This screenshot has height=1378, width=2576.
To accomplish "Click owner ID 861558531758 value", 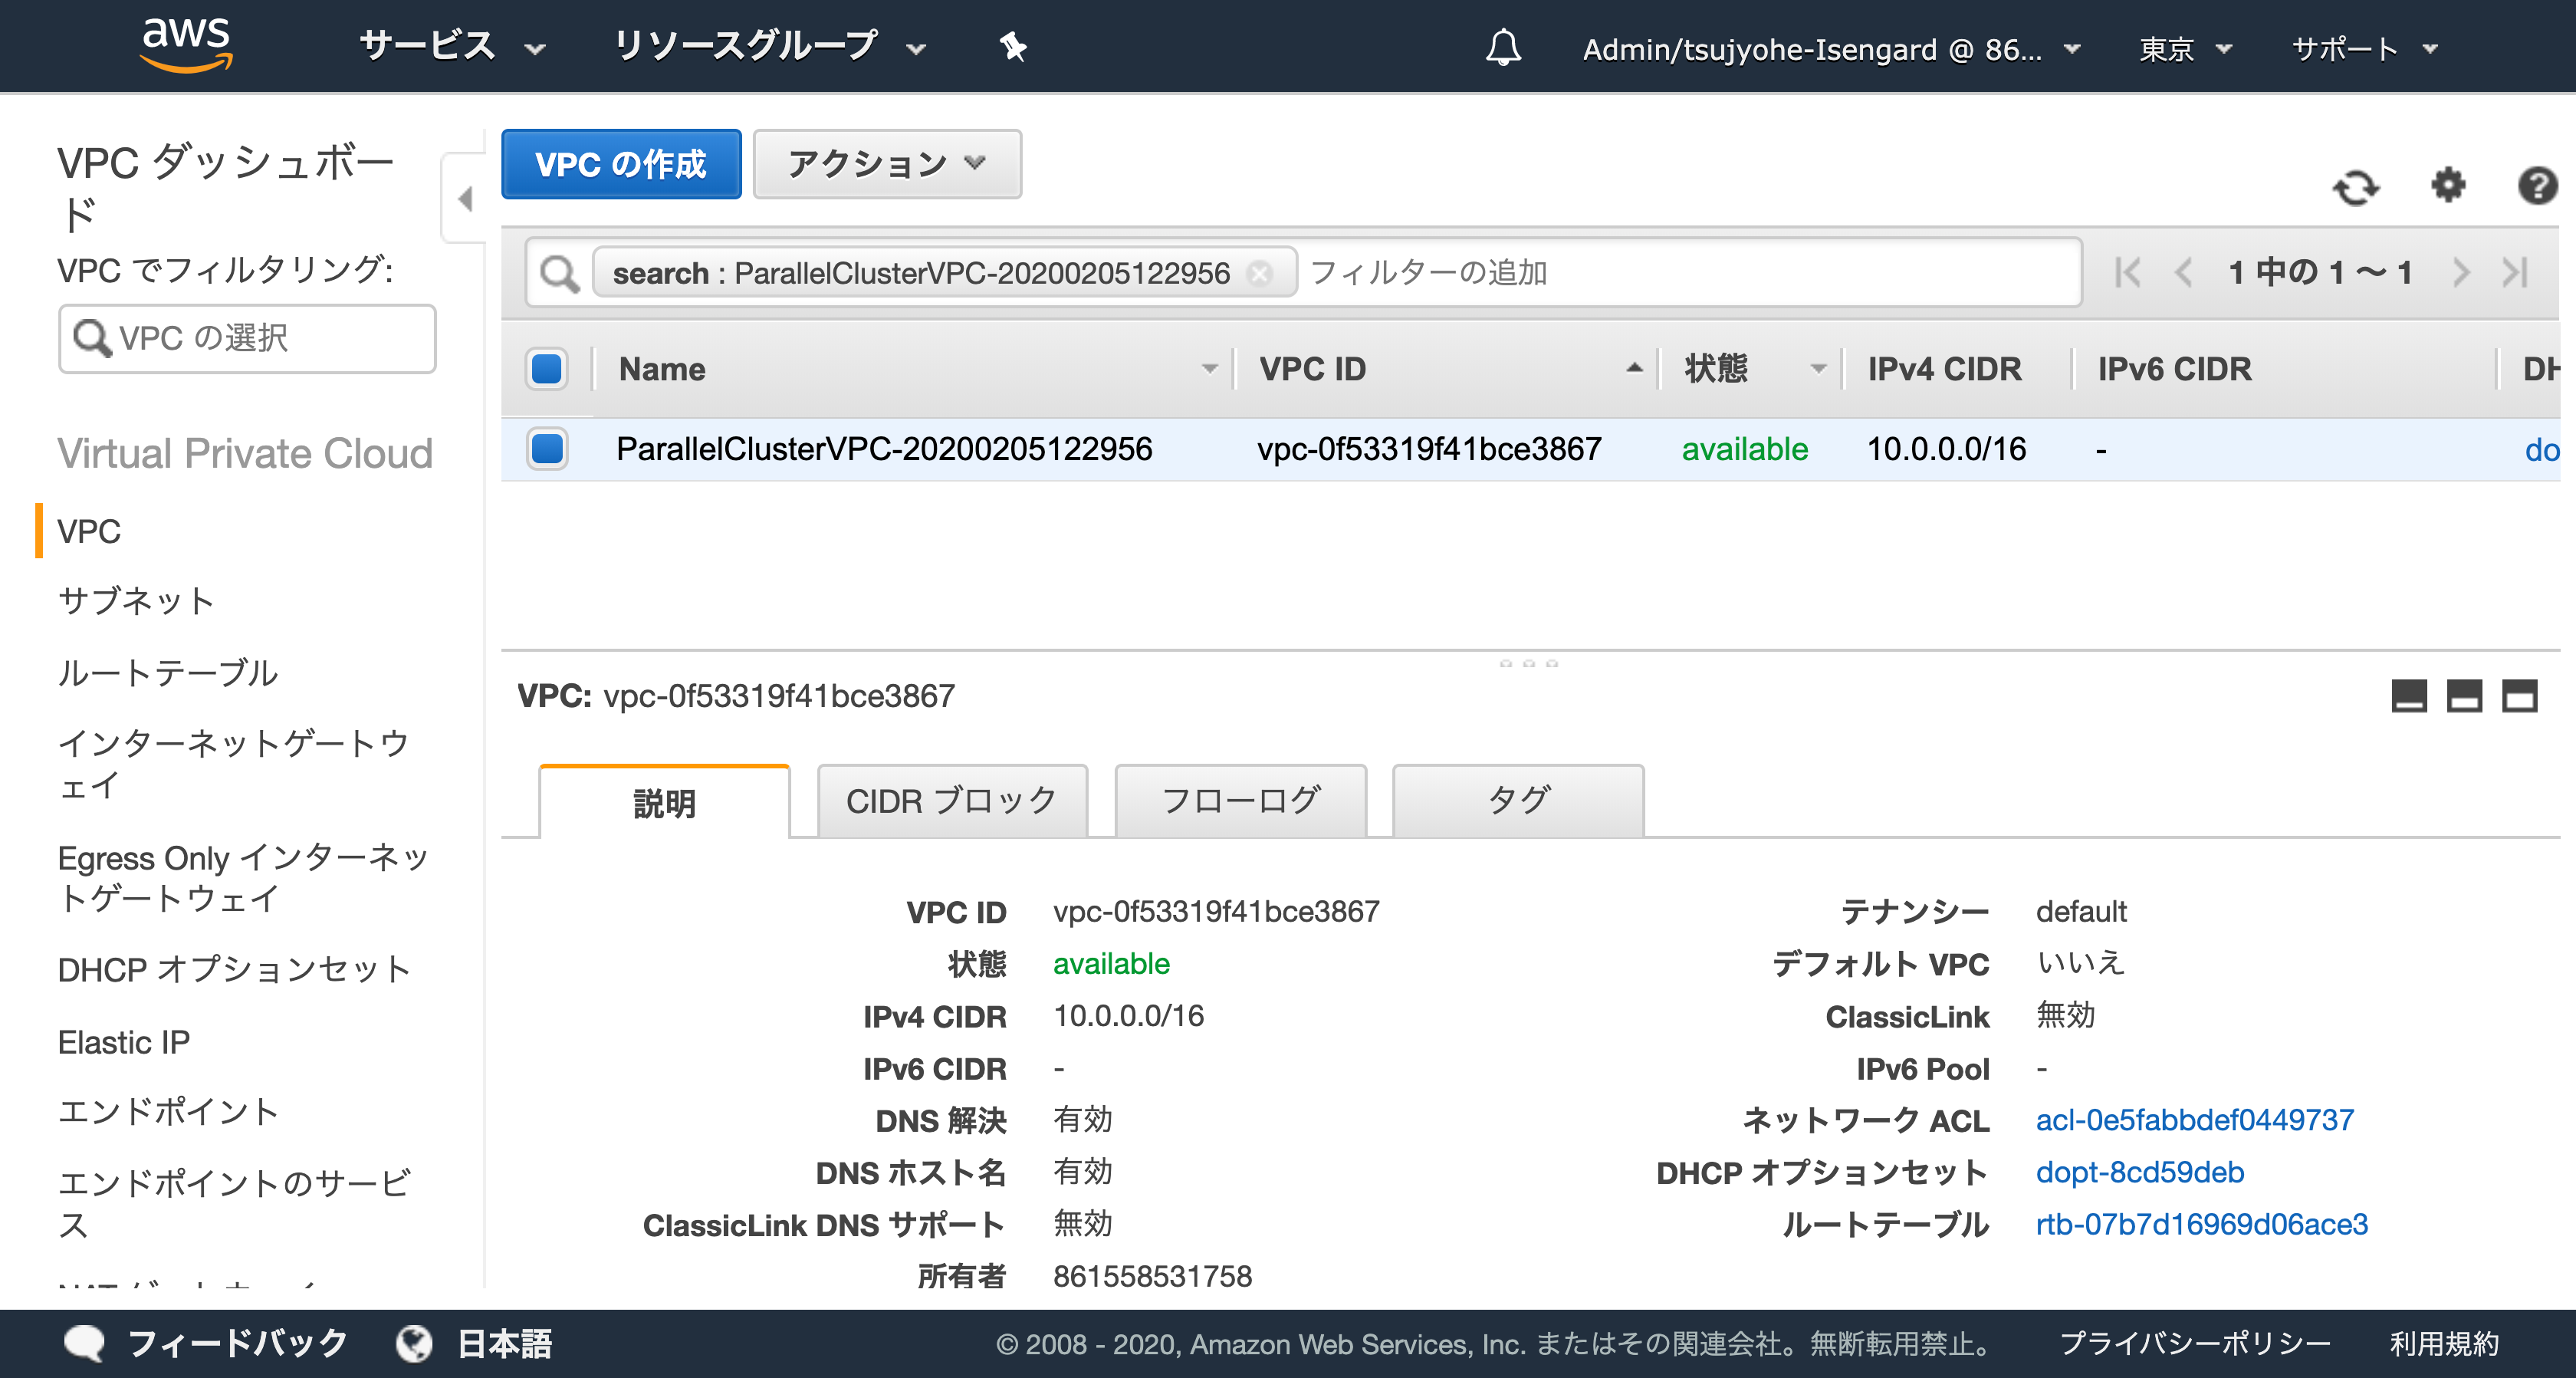I will coord(1152,1276).
